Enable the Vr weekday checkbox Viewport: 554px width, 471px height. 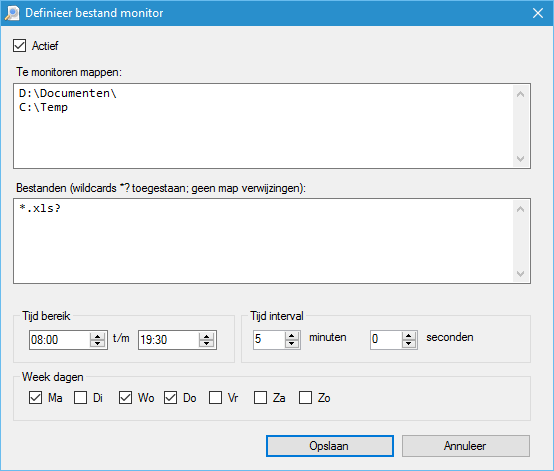coord(216,398)
